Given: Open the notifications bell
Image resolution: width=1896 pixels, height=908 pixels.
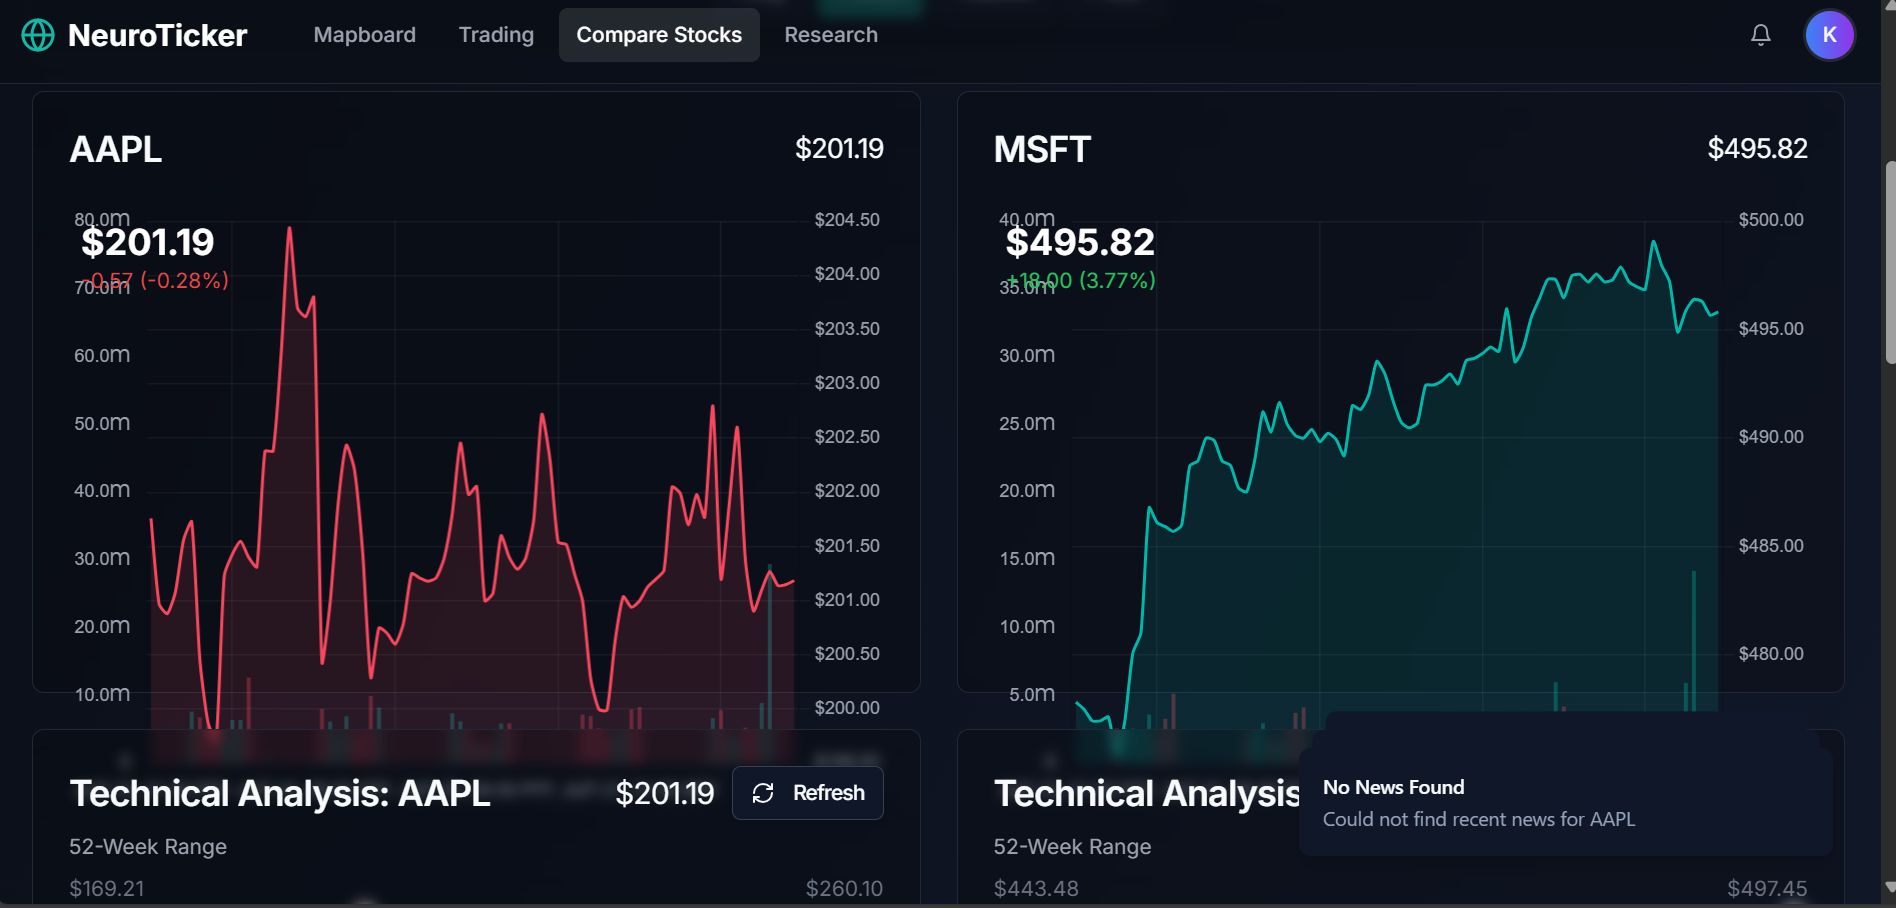Looking at the screenshot, I should coord(1761,35).
